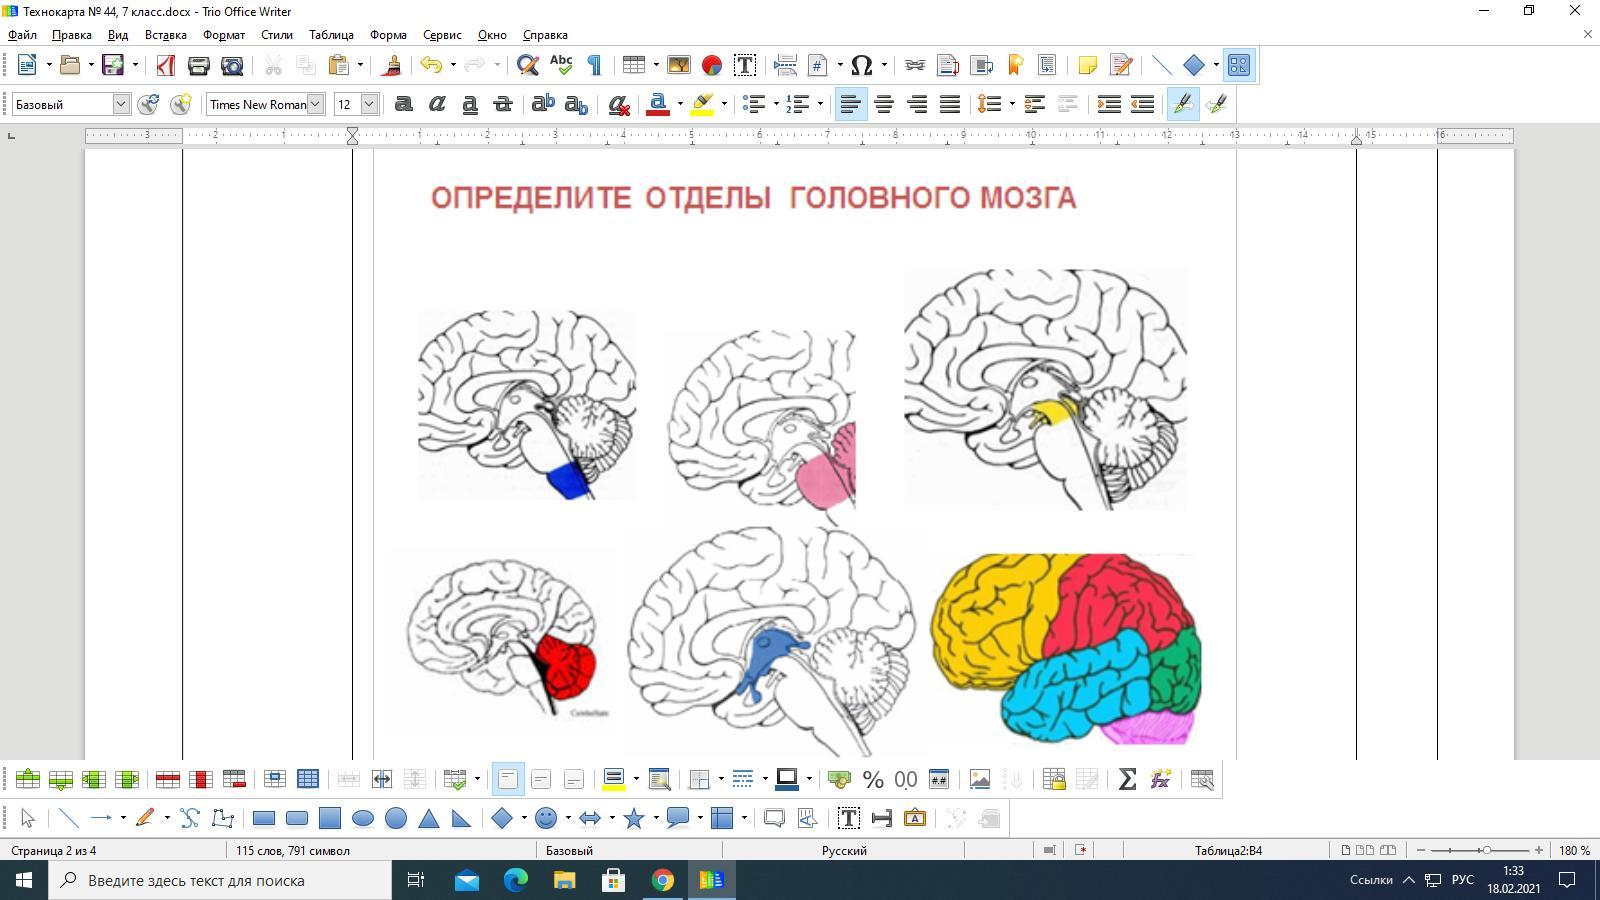Click the Export as PDF icon
The image size is (1600, 900).
point(165,66)
